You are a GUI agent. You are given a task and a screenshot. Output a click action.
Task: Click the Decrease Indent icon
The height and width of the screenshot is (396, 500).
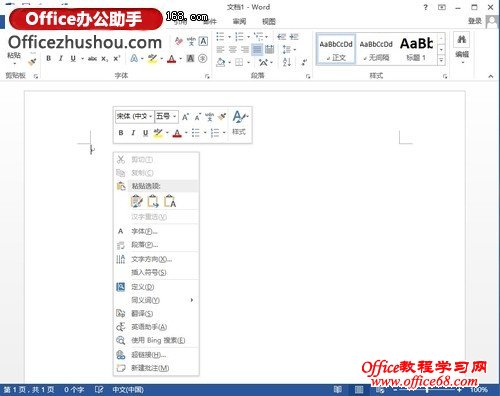[x=282, y=36]
